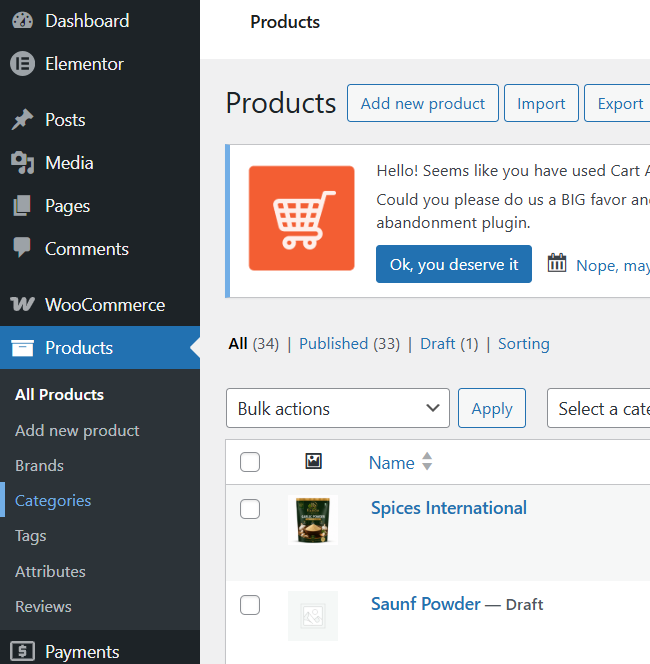
Task: Click the Export button
Action: 619,103
